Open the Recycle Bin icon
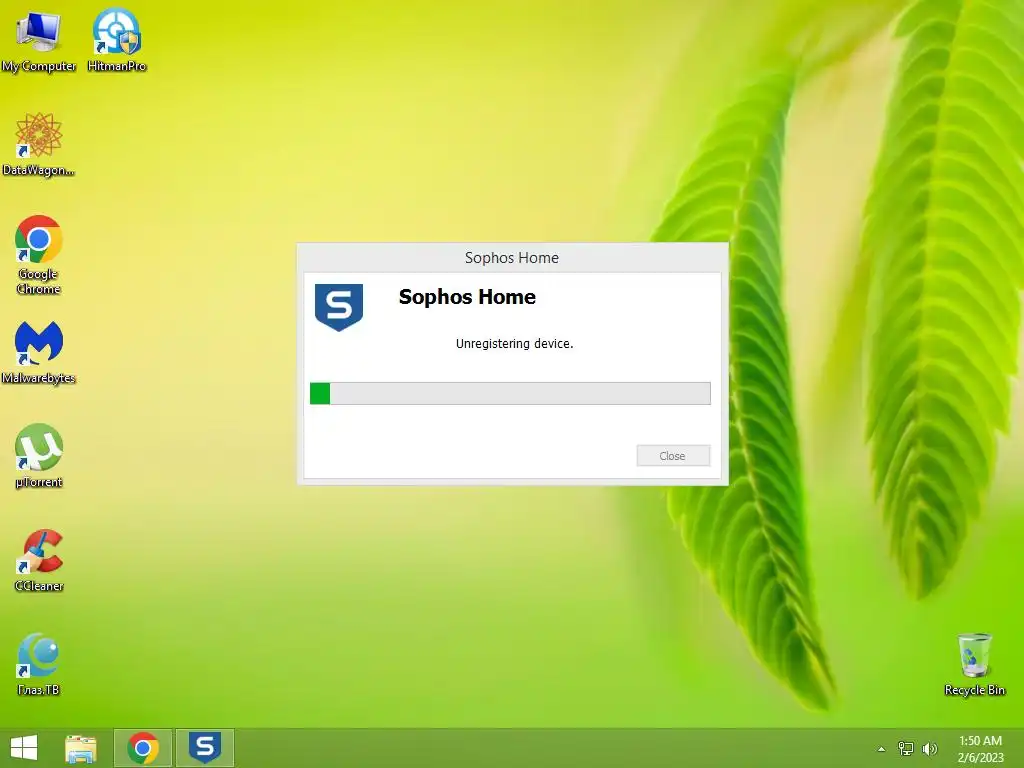This screenshot has height=768, width=1024. [974, 664]
